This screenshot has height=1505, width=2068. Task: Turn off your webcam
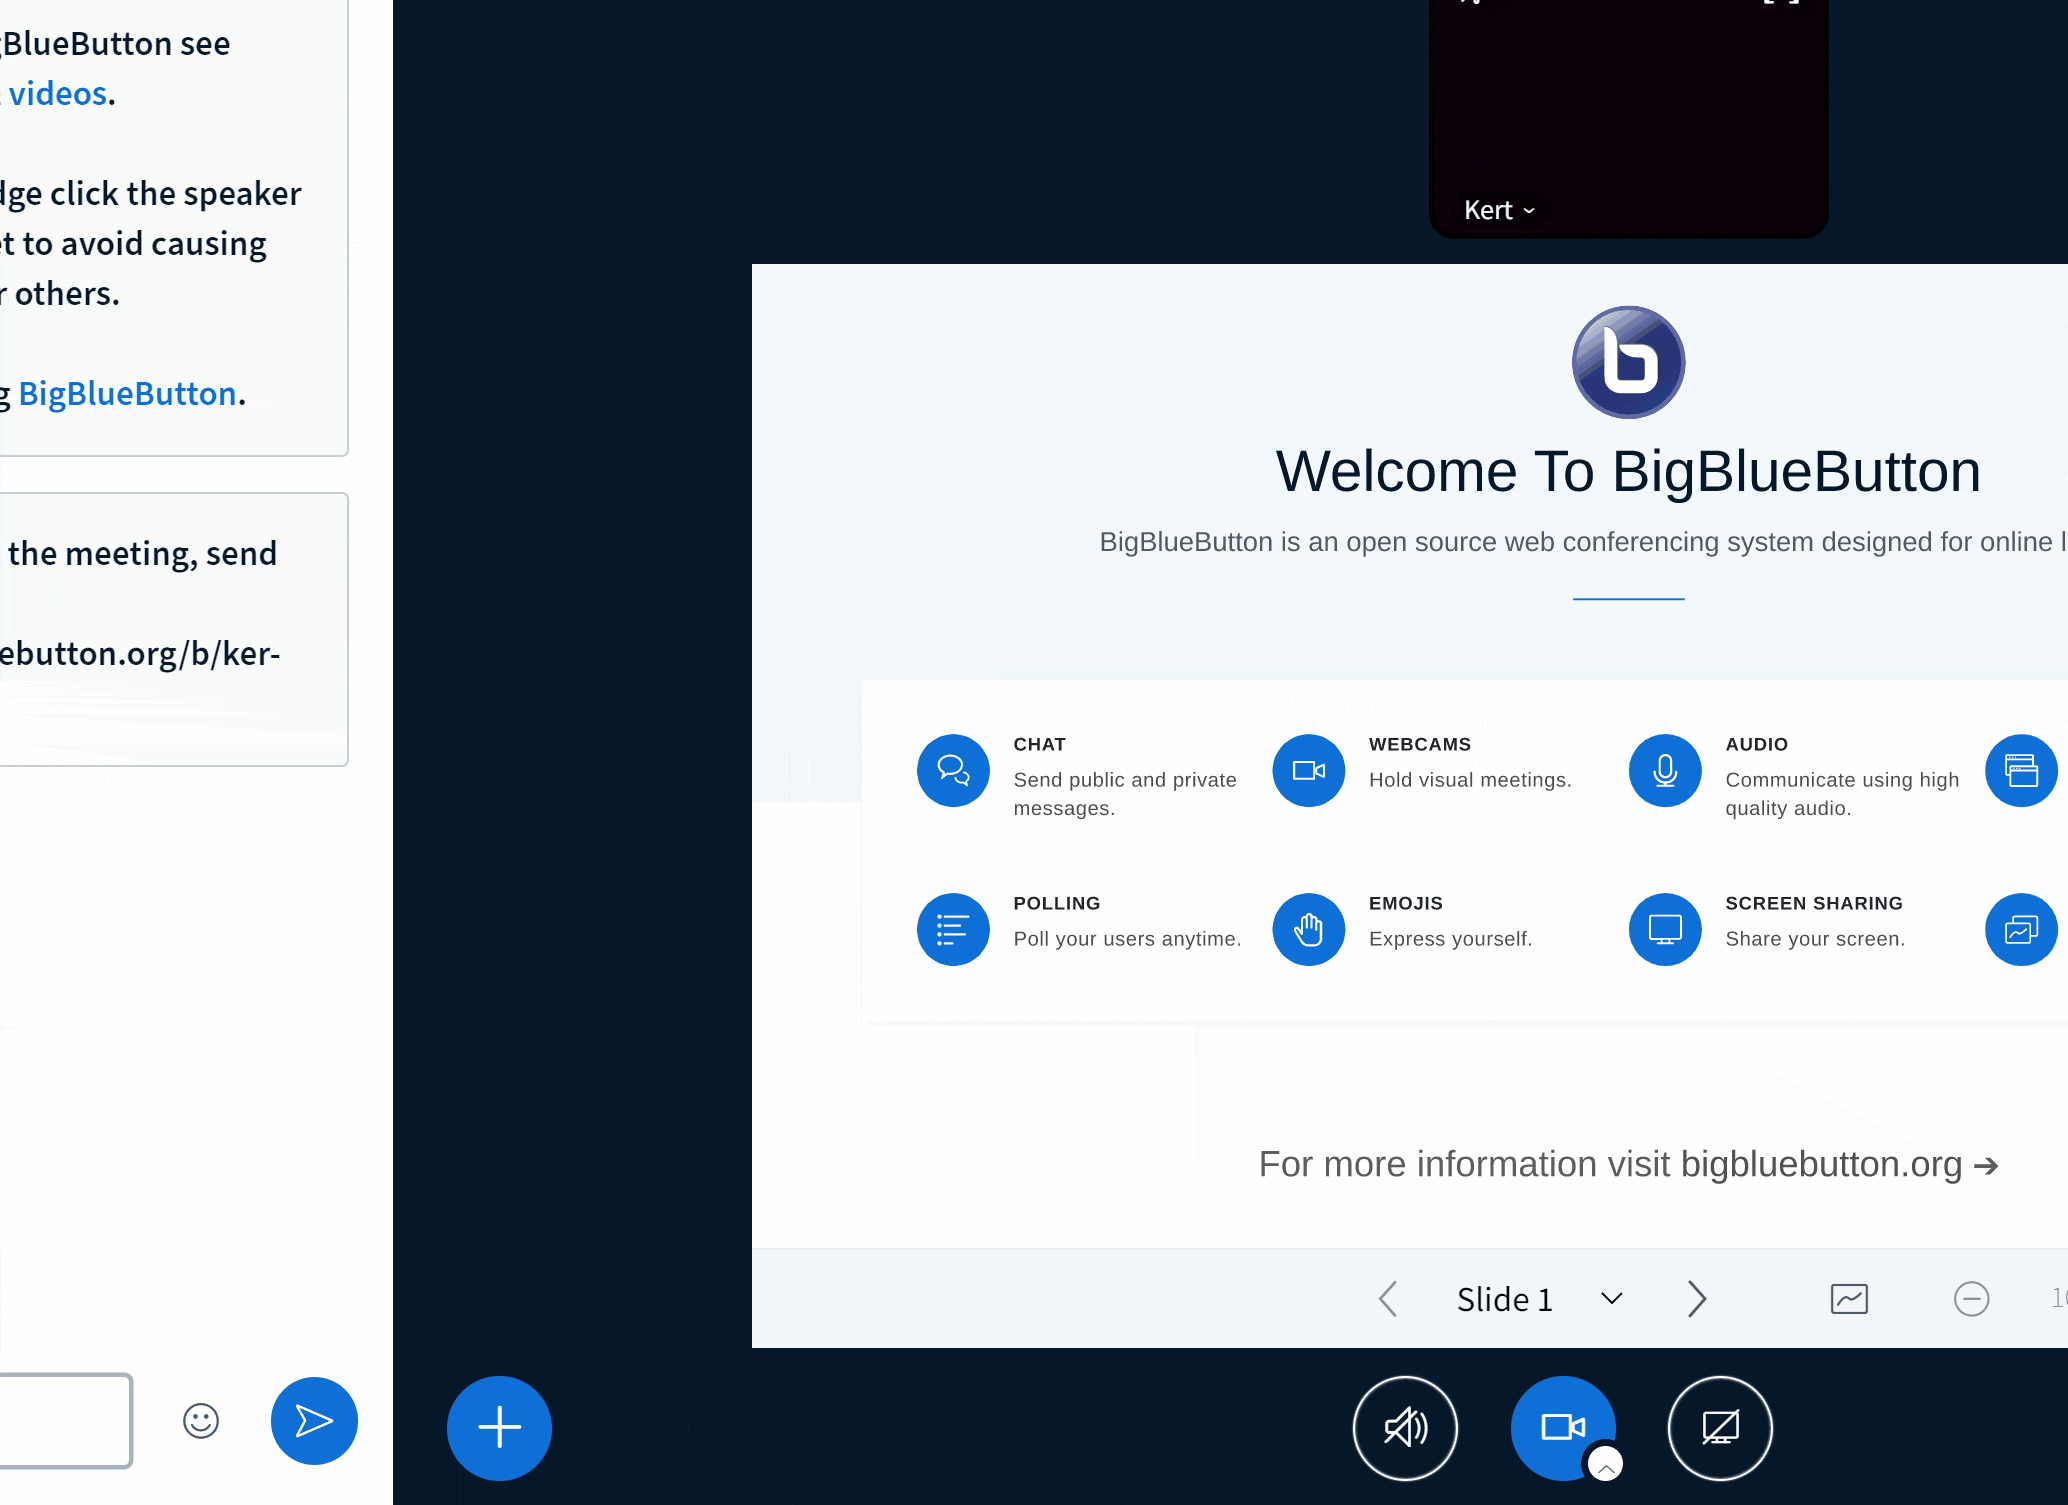[1562, 1428]
